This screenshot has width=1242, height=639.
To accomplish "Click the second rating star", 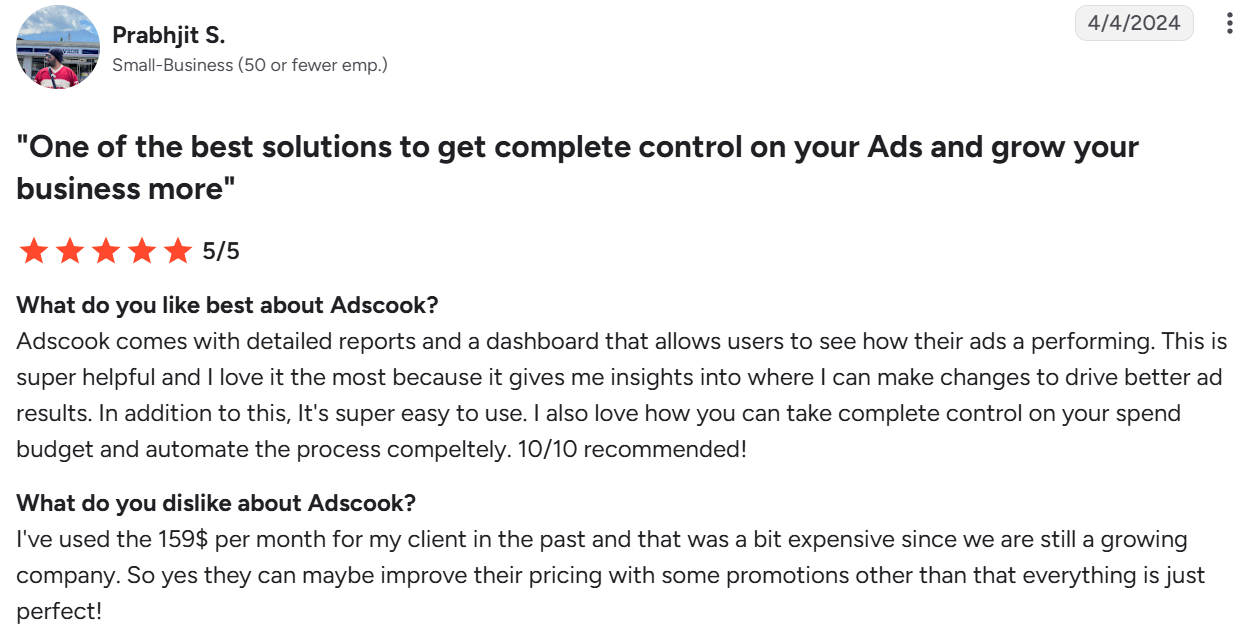I will [x=70, y=251].
